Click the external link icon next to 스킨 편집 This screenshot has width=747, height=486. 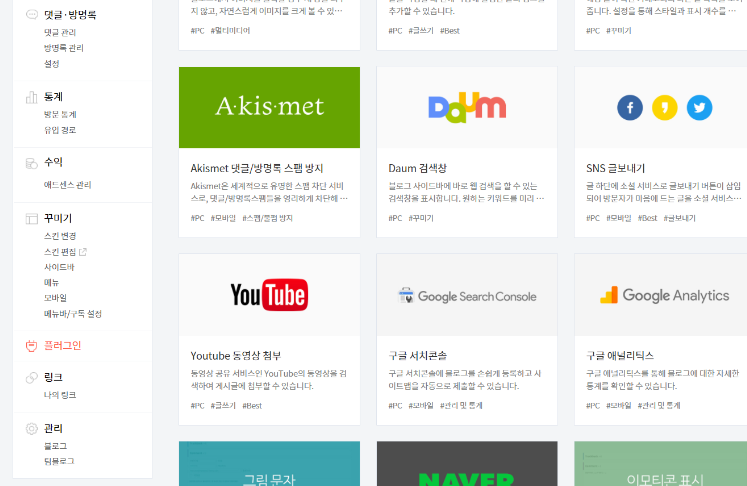(x=83, y=252)
